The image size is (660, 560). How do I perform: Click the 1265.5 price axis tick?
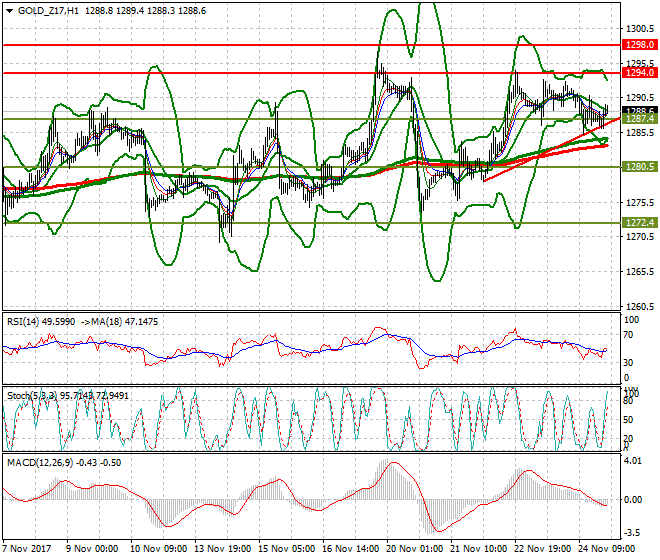638,272
